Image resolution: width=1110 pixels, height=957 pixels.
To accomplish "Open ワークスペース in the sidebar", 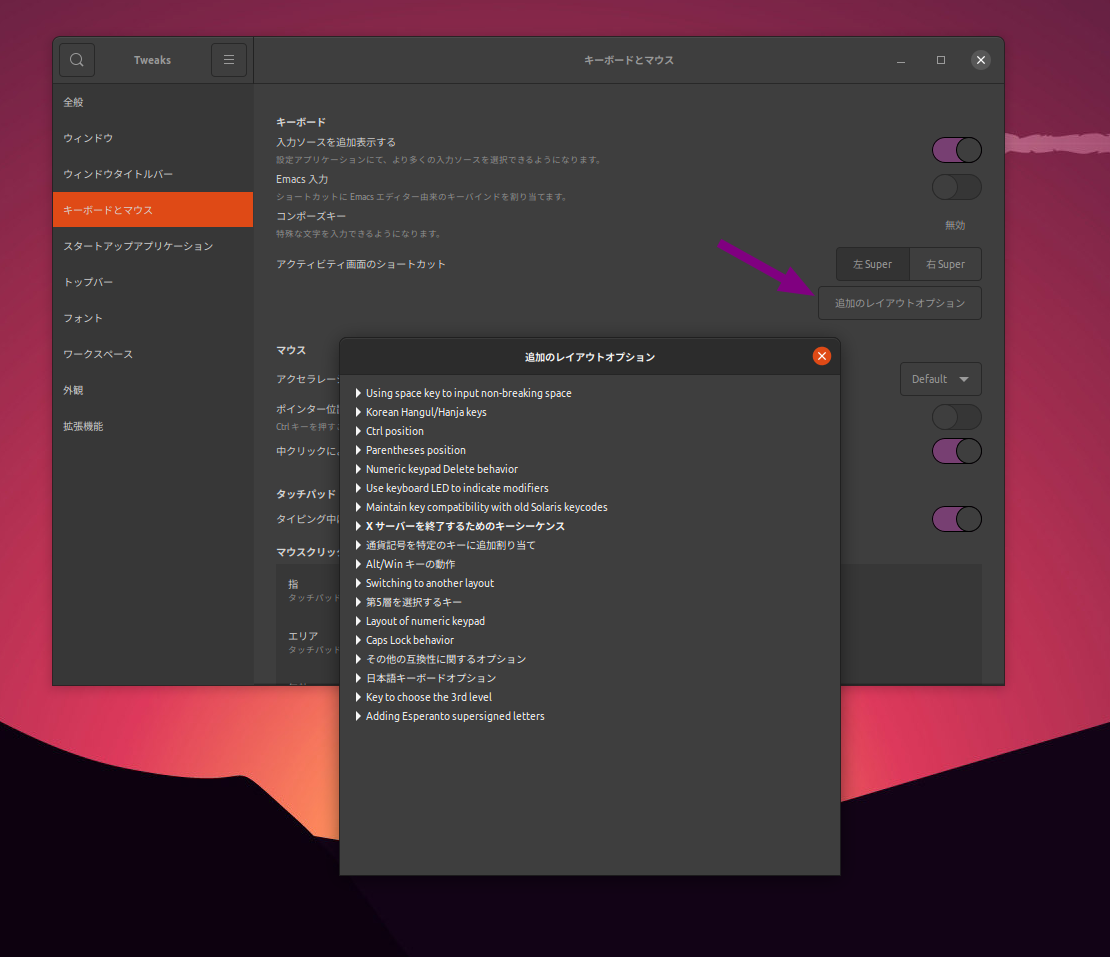I will pyautogui.click(x=153, y=354).
